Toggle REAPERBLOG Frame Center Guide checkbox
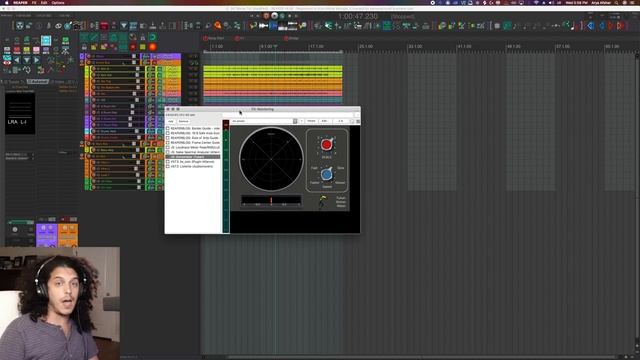The height and width of the screenshot is (360, 640). [168, 142]
